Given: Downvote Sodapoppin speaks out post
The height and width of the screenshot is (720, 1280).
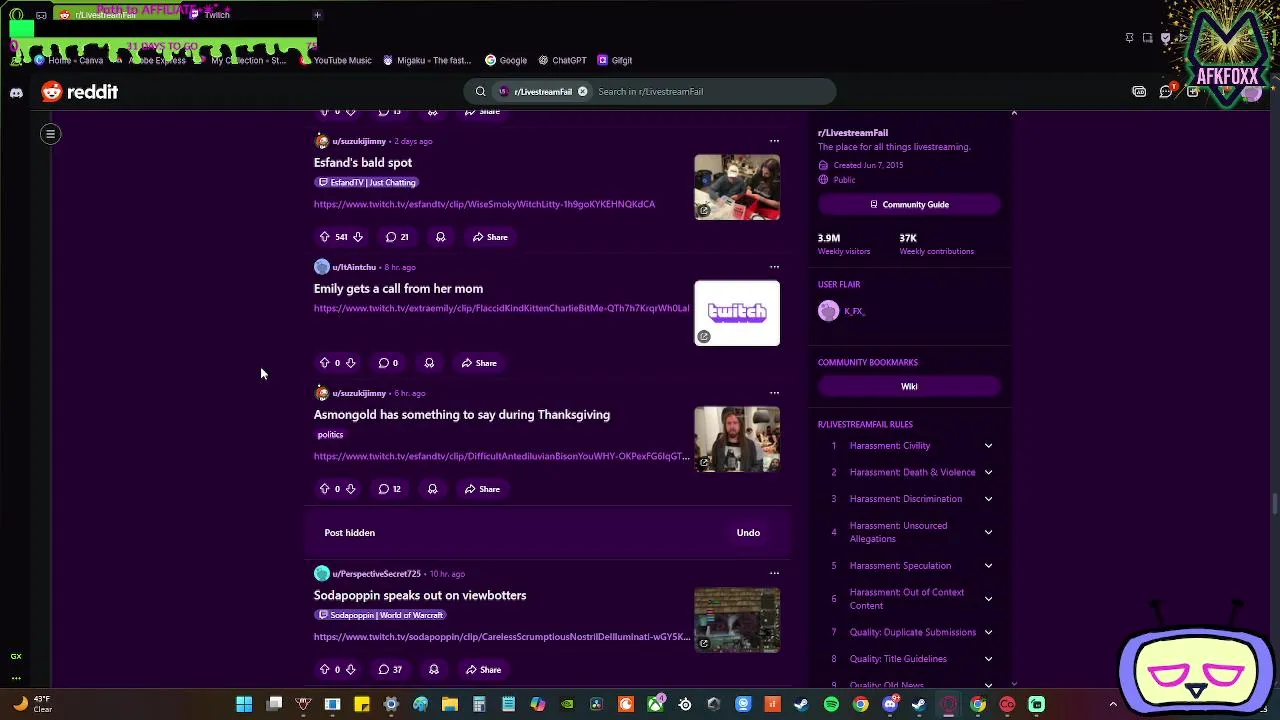Looking at the screenshot, I should (350, 670).
